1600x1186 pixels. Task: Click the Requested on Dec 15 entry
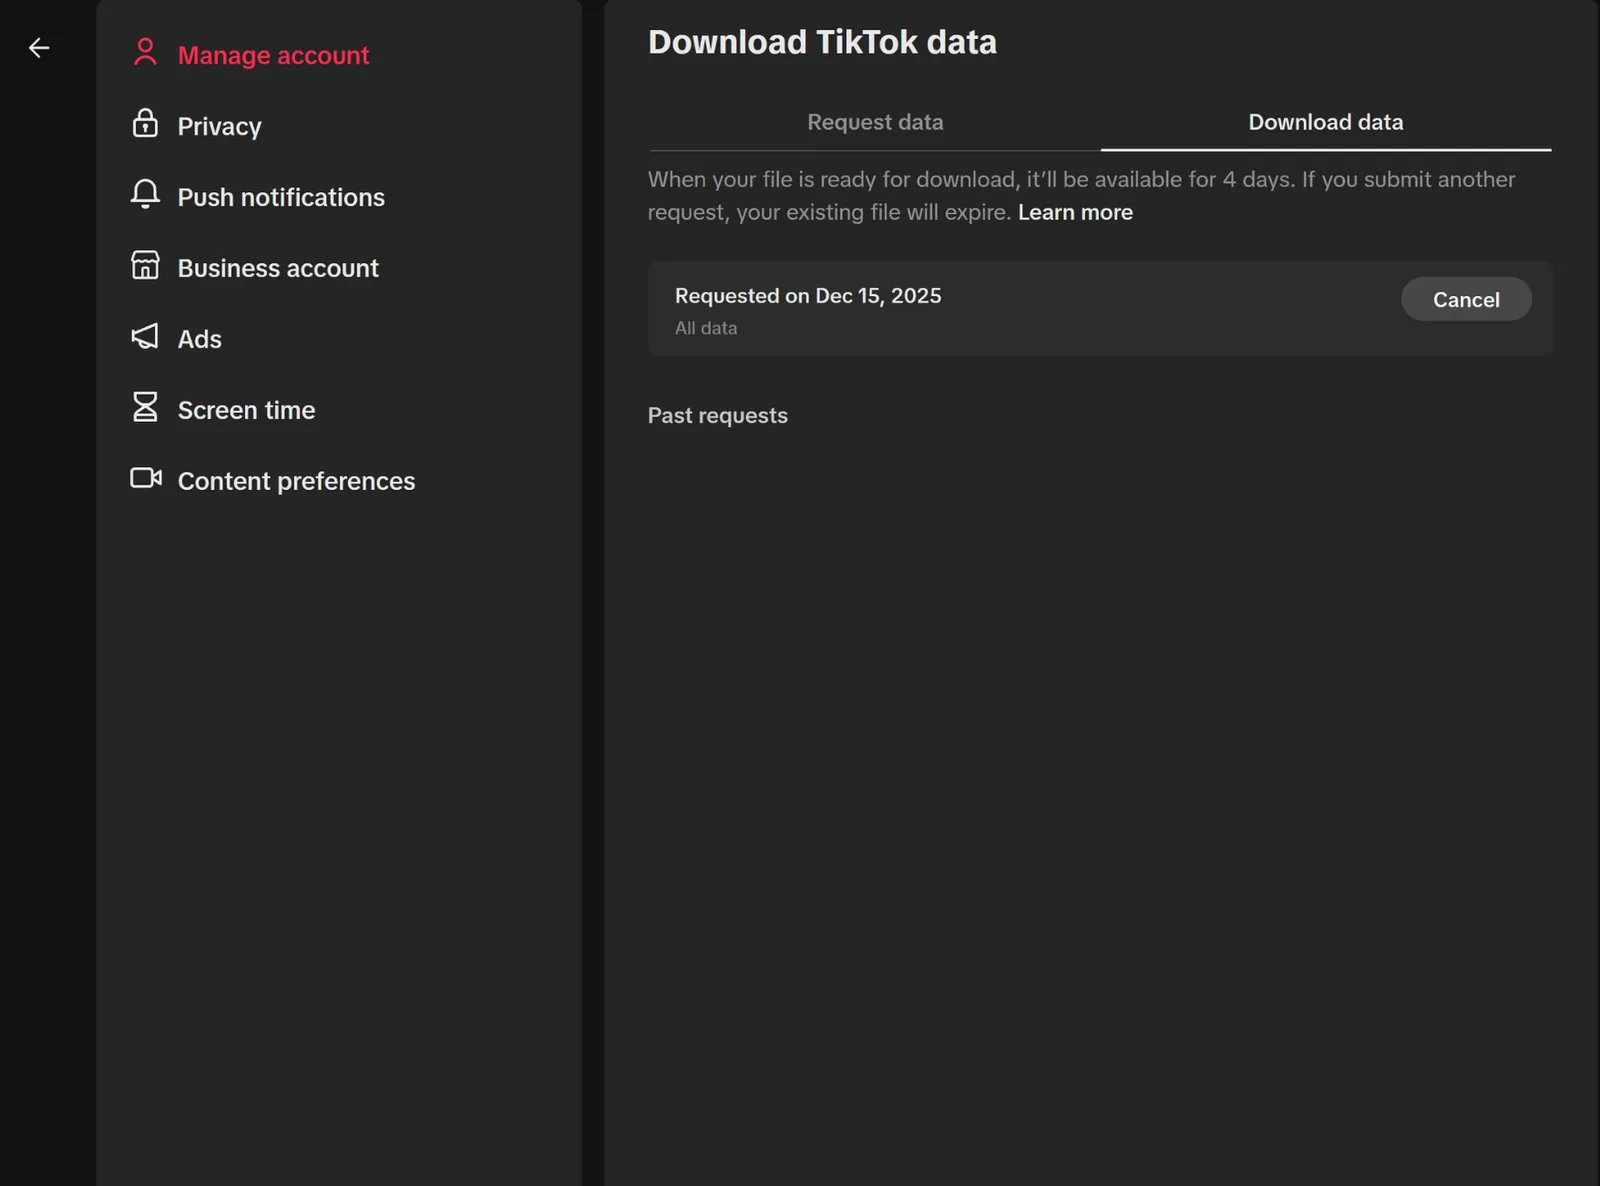click(808, 297)
